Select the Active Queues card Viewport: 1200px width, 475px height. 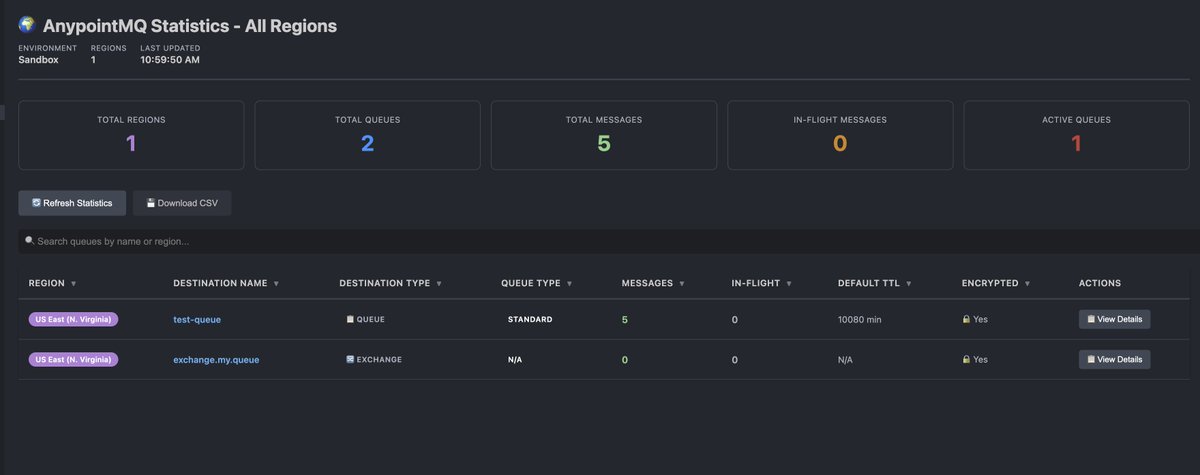click(x=1077, y=135)
